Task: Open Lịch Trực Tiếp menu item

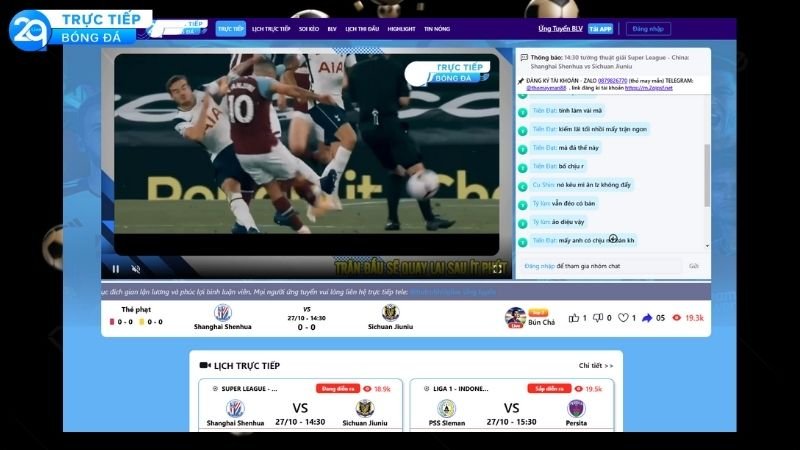Action: 271,29
